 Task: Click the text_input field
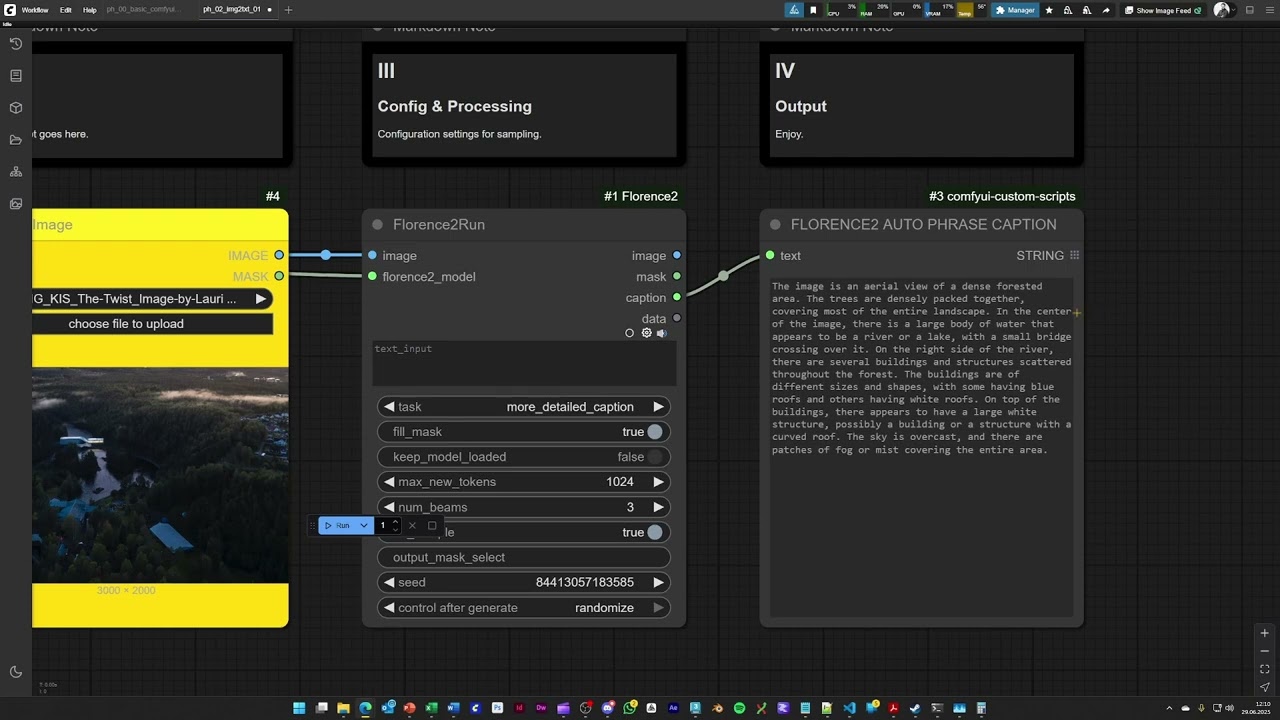tap(524, 363)
